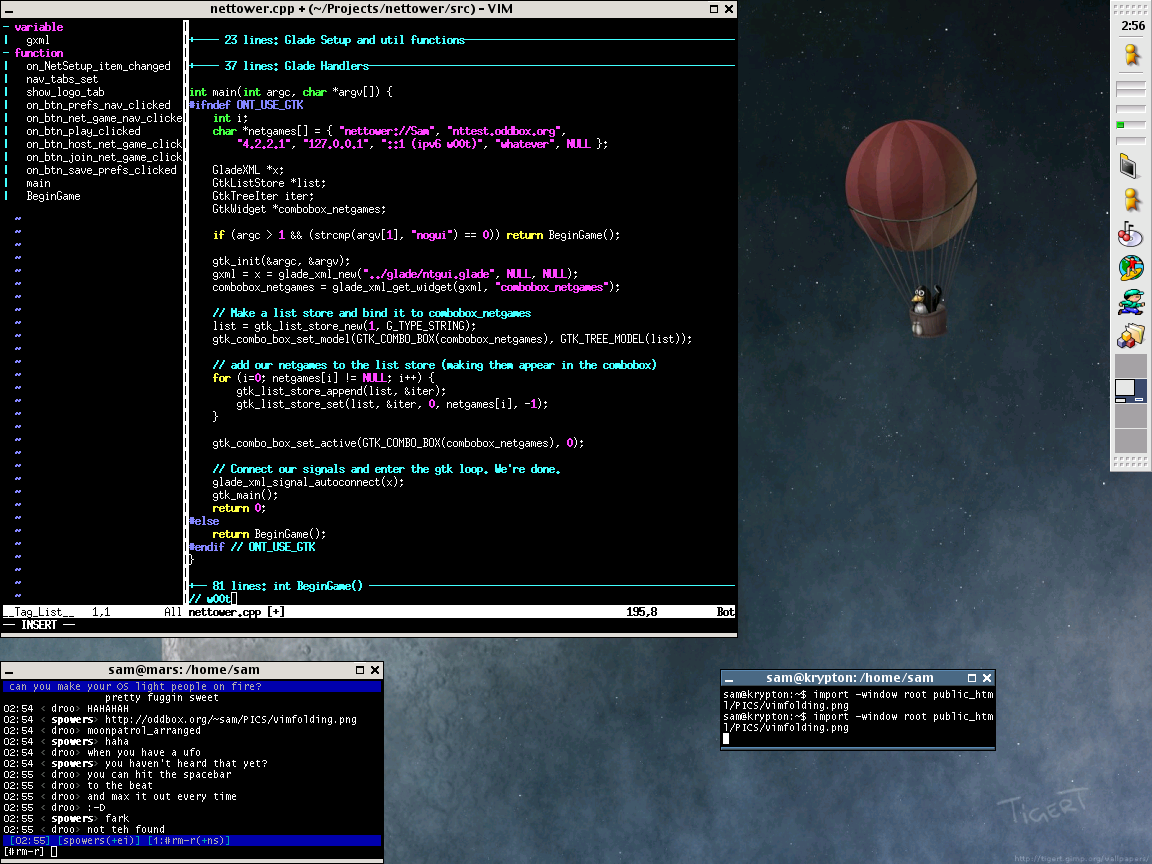
Task: Open the colored blocks and folder icon
Action: pos(1131,336)
